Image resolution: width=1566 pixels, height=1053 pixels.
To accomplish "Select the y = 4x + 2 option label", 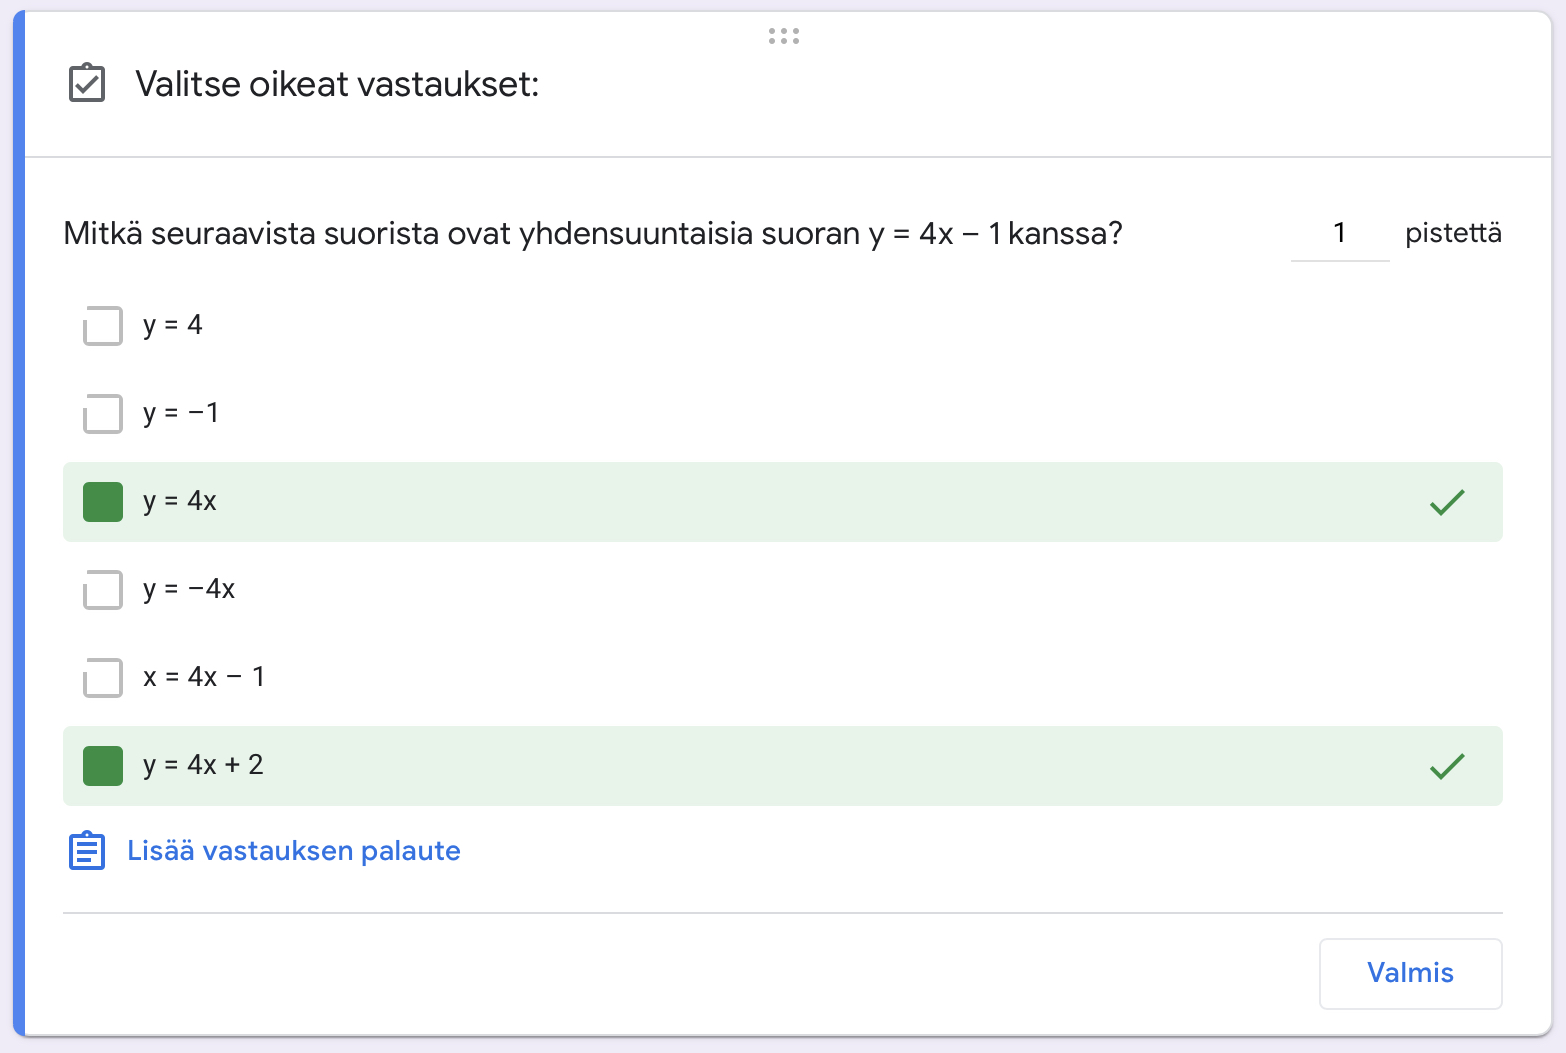I will tap(203, 765).
